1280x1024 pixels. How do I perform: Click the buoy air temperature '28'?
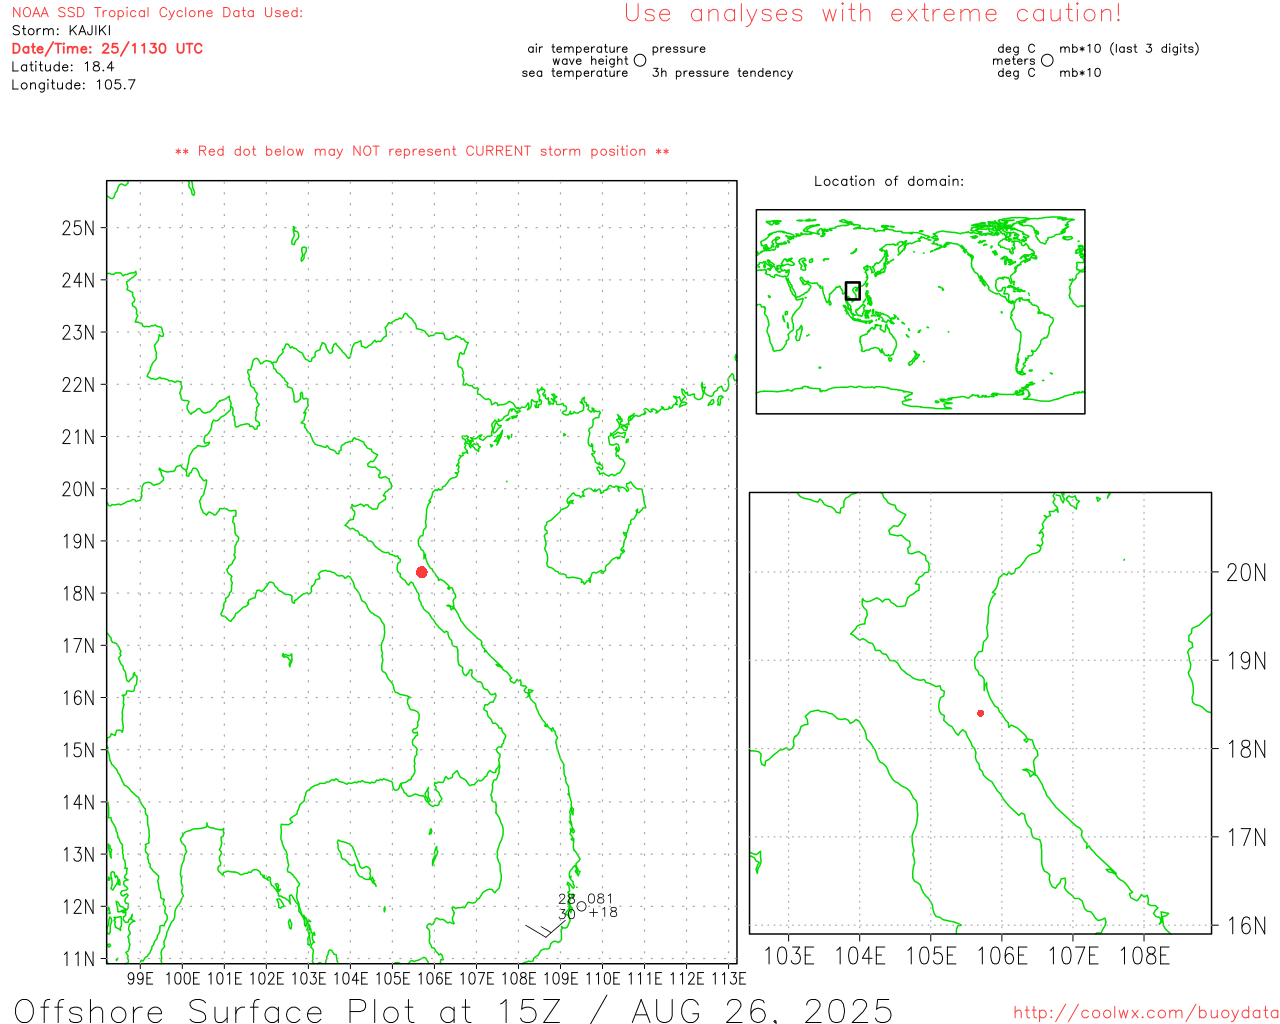coord(567,899)
